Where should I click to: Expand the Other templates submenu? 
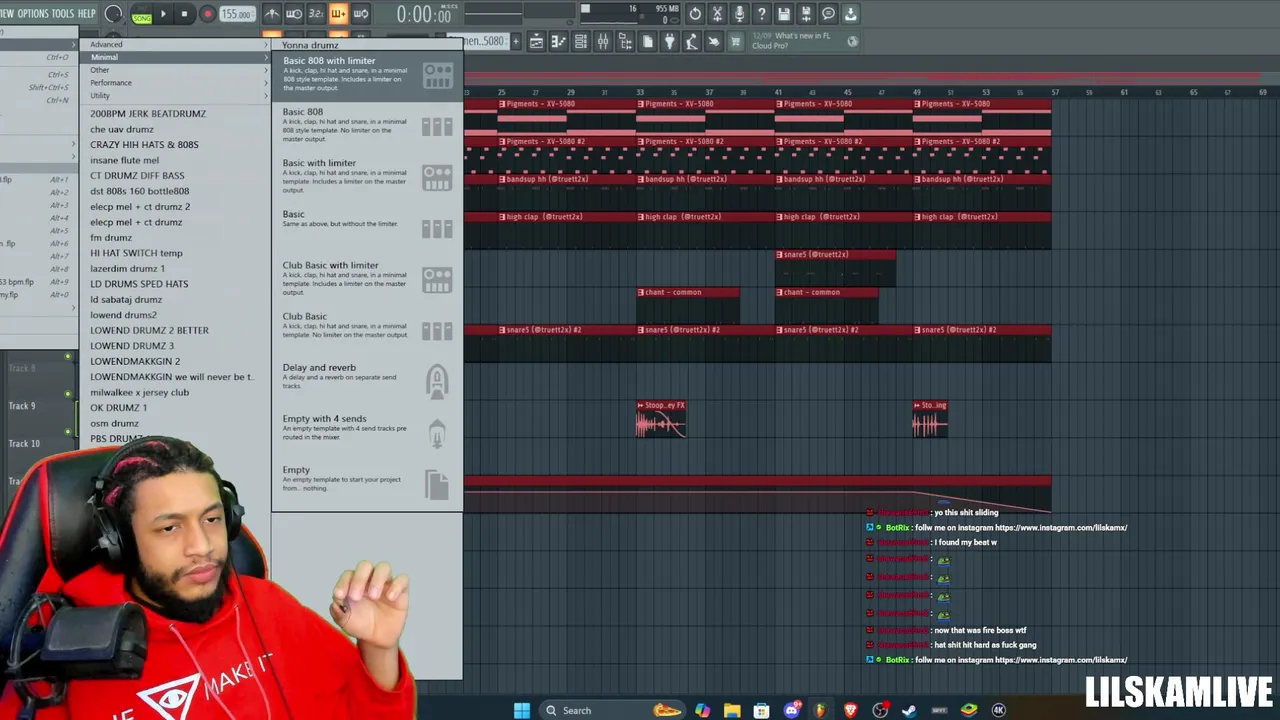[x=175, y=70]
